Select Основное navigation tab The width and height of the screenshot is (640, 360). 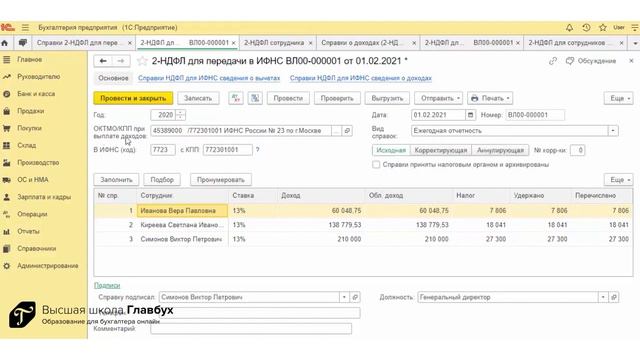[x=113, y=78]
